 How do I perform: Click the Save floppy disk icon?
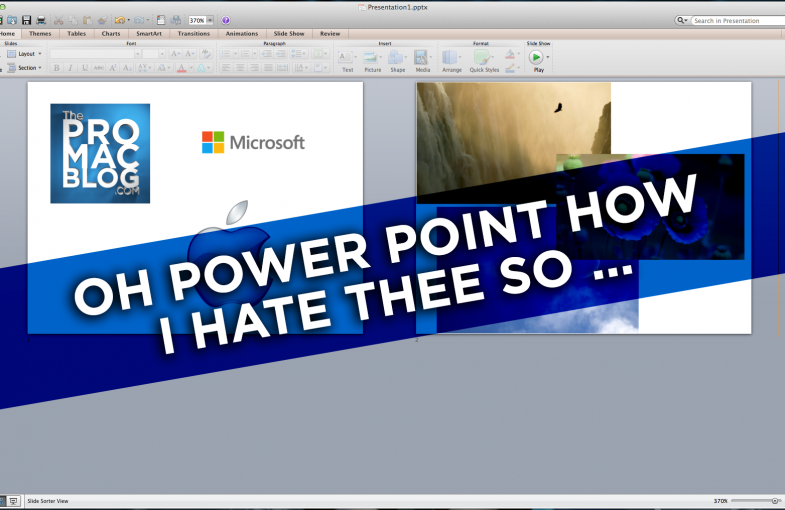tap(27, 20)
